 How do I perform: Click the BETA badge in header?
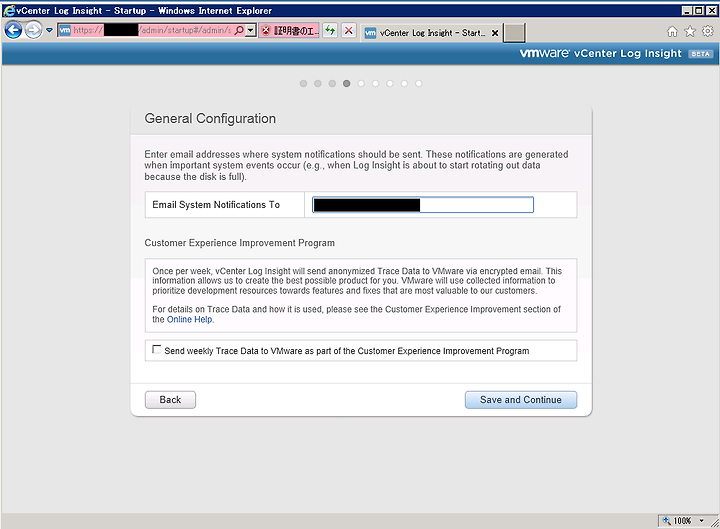coord(700,54)
